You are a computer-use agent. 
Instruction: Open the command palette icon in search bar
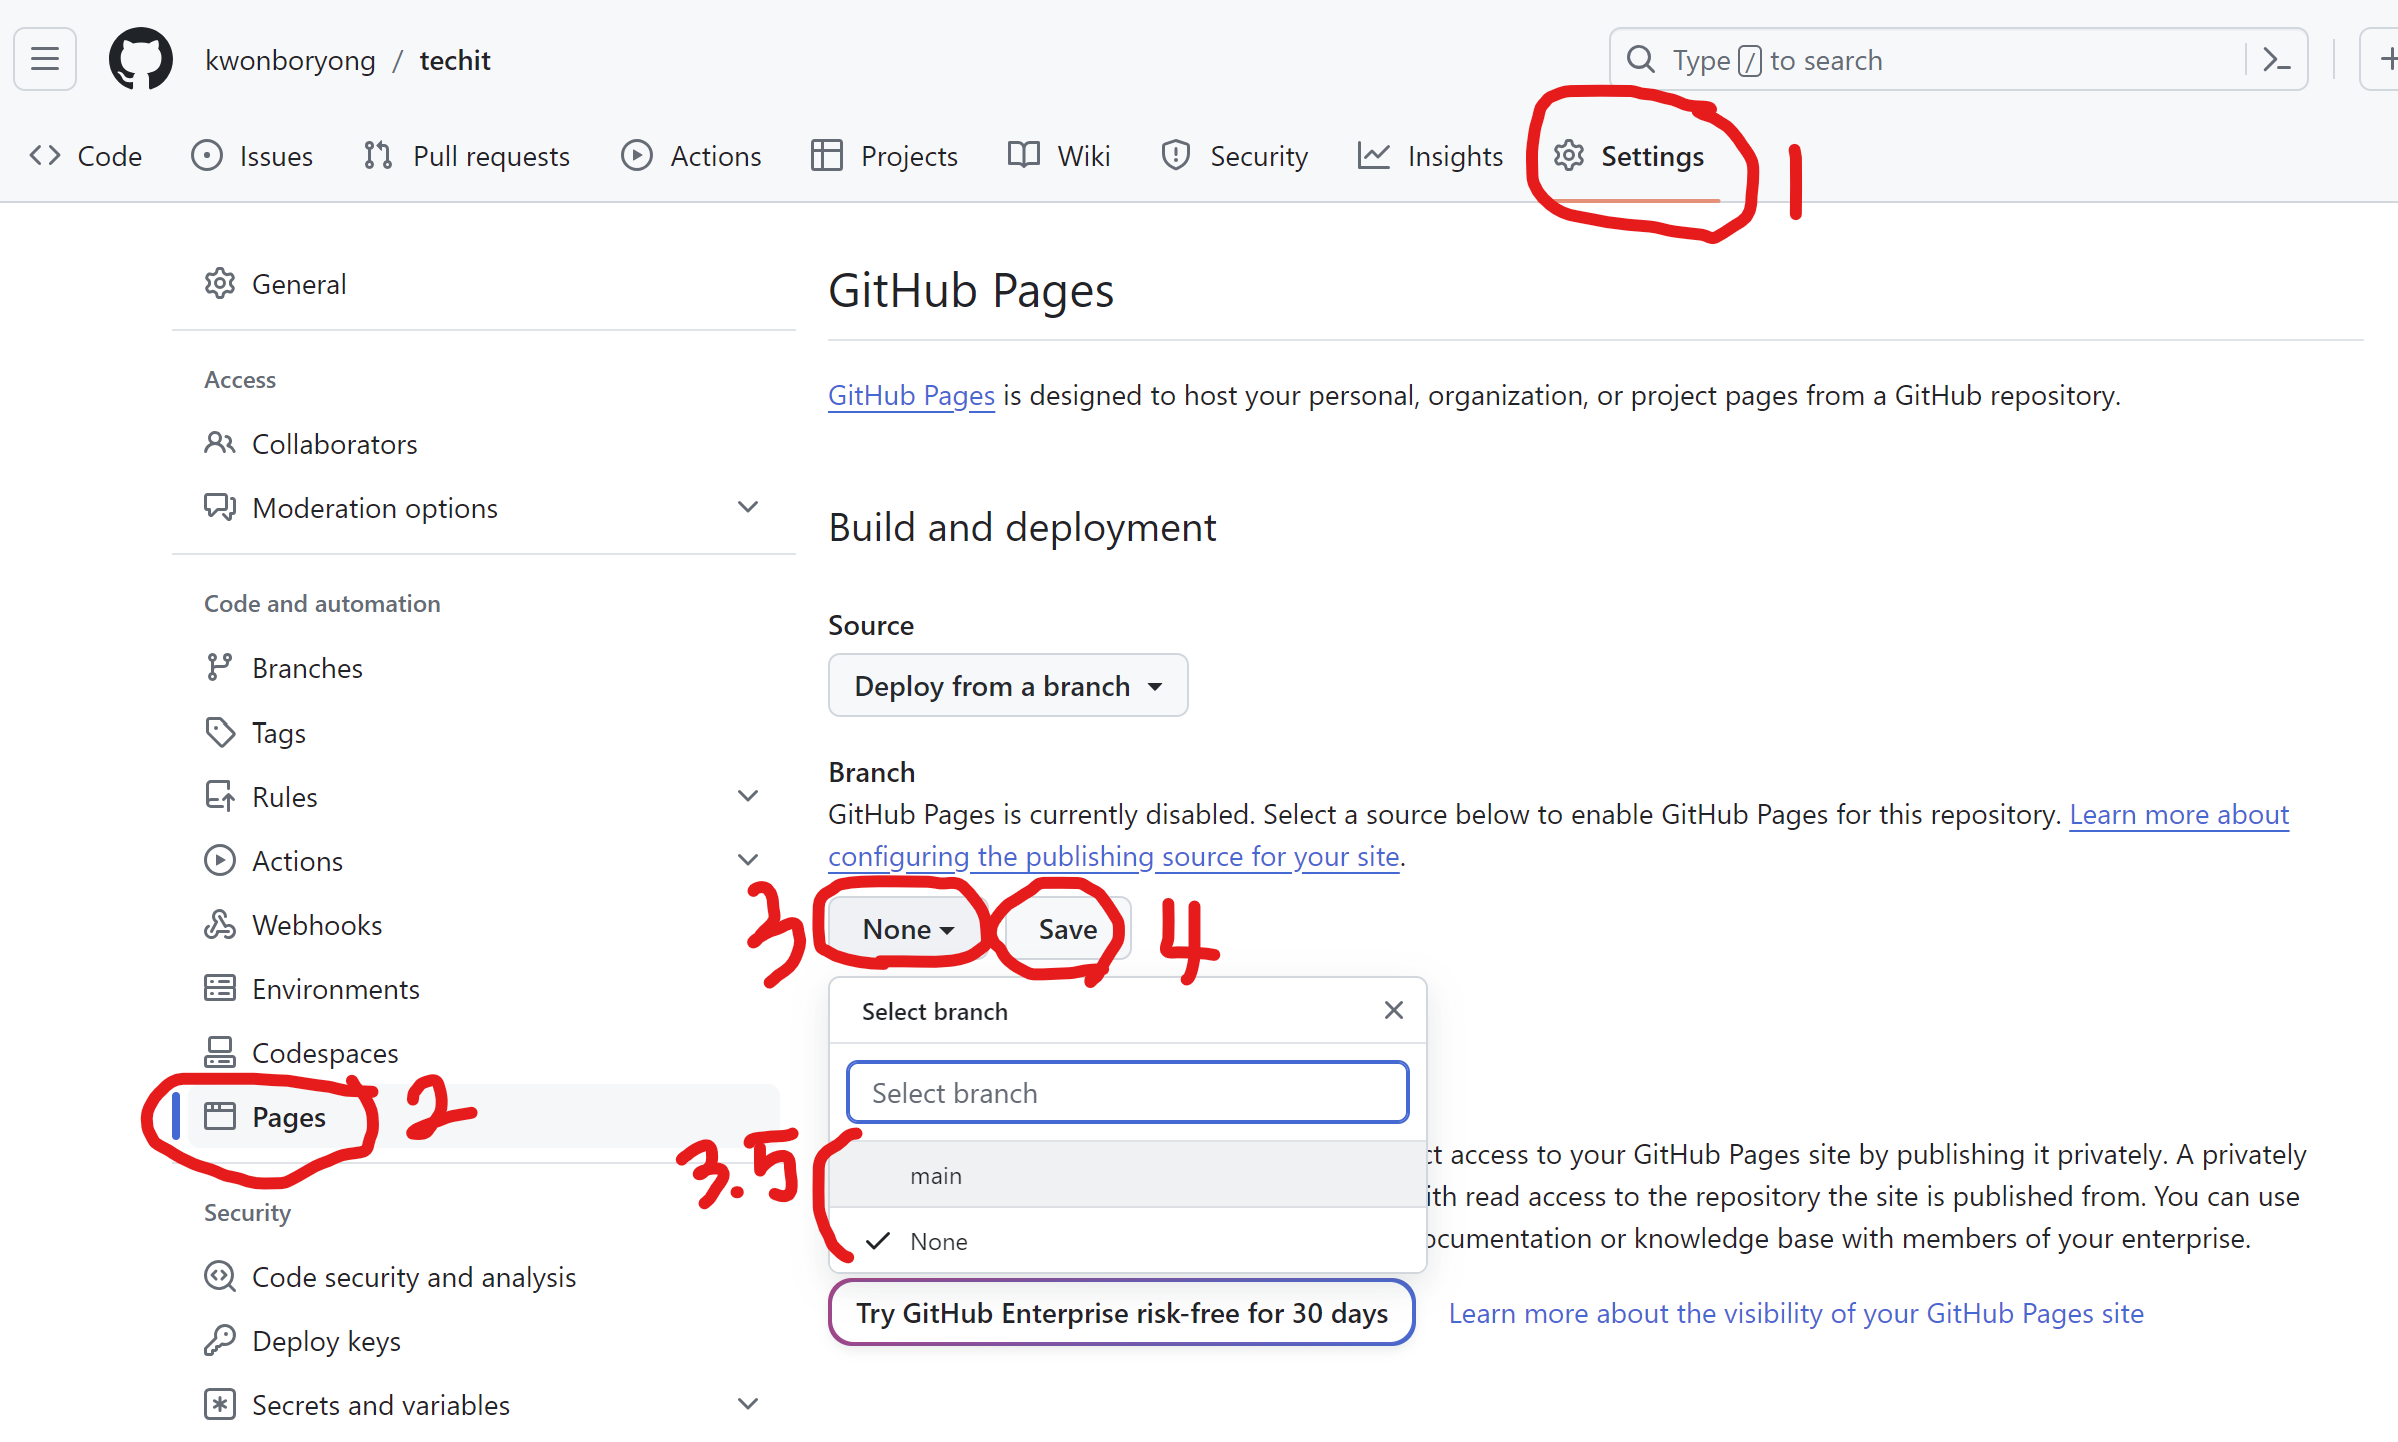pyautogui.click(x=2277, y=60)
